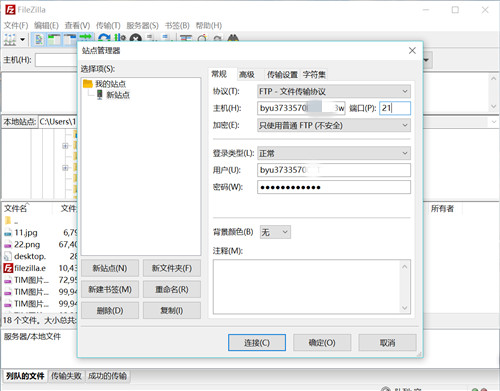500x391 pixels.
Task: Click the quickconnect 主机(H) field in main window
Action: click(56, 60)
